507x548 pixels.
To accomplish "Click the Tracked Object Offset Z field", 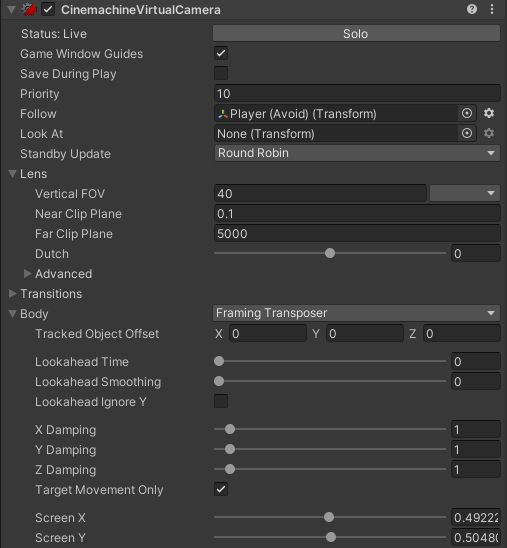I will coord(462,333).
